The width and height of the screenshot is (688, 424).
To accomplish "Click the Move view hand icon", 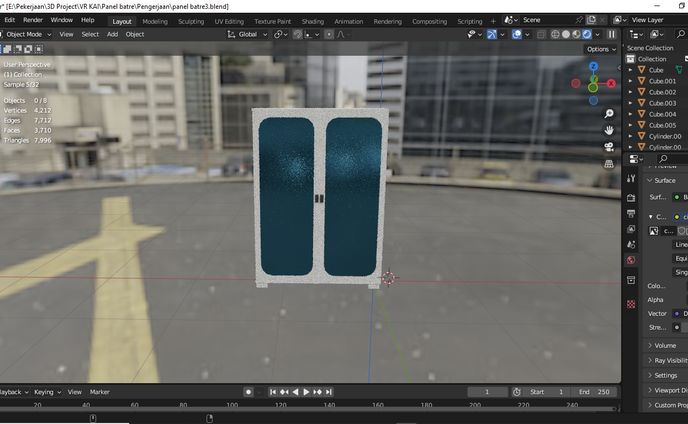I will pyautogui.click(x=609, y=130).
